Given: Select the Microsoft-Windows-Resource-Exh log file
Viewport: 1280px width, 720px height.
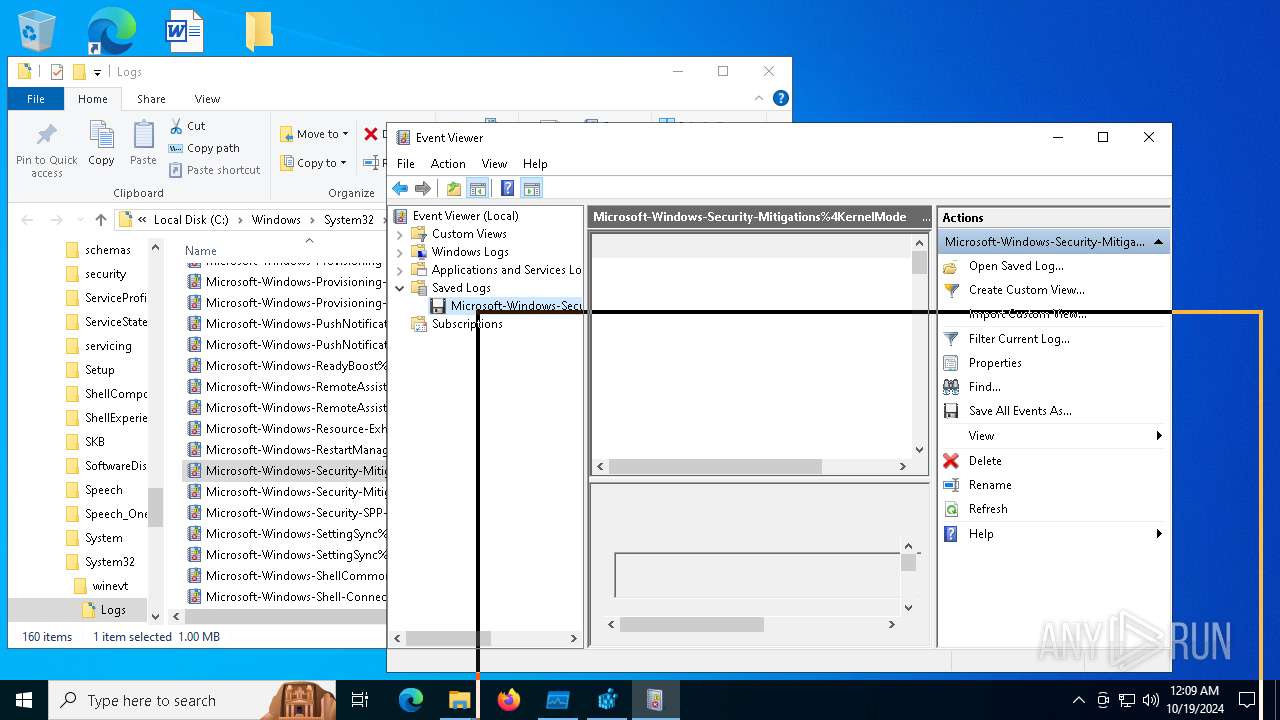Looking at the screenshot, I should coord(286,429).
